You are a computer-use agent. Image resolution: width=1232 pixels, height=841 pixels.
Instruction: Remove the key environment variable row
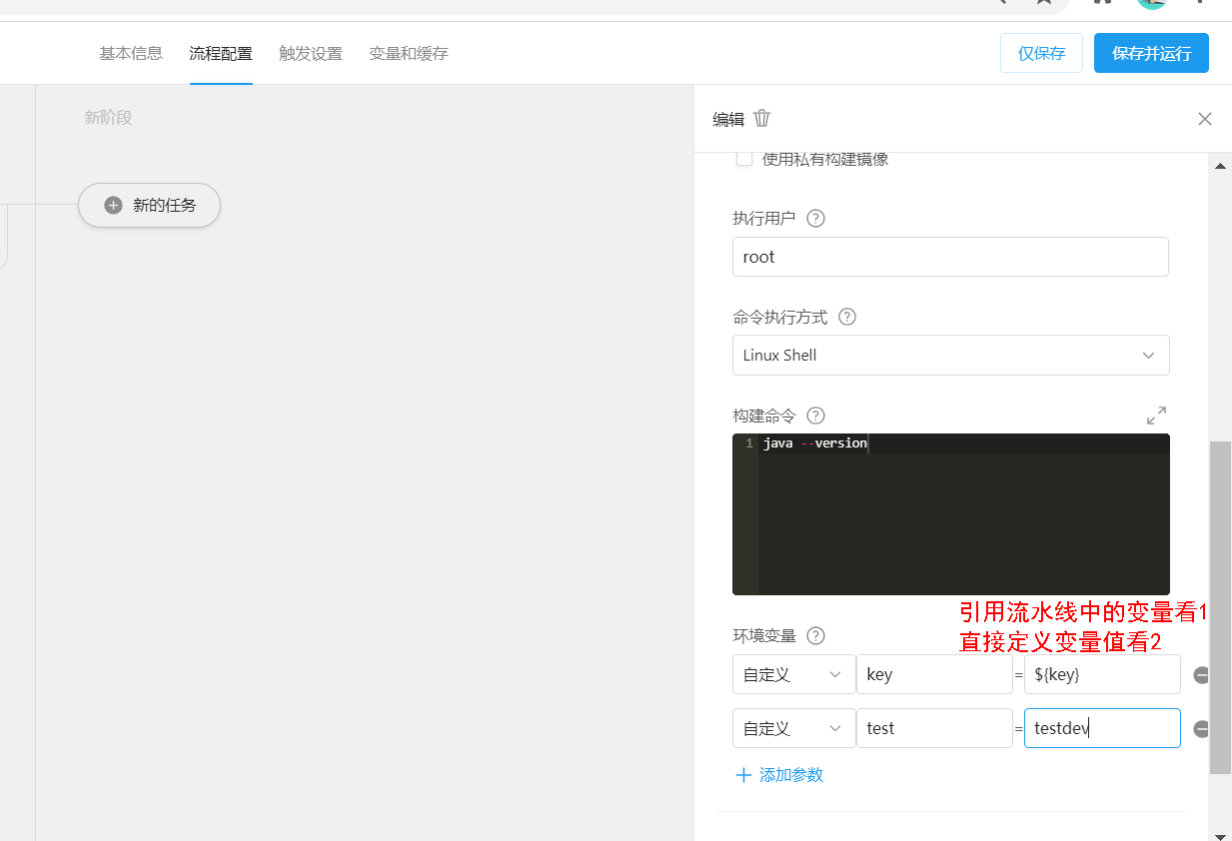[x=1202, y=675]
